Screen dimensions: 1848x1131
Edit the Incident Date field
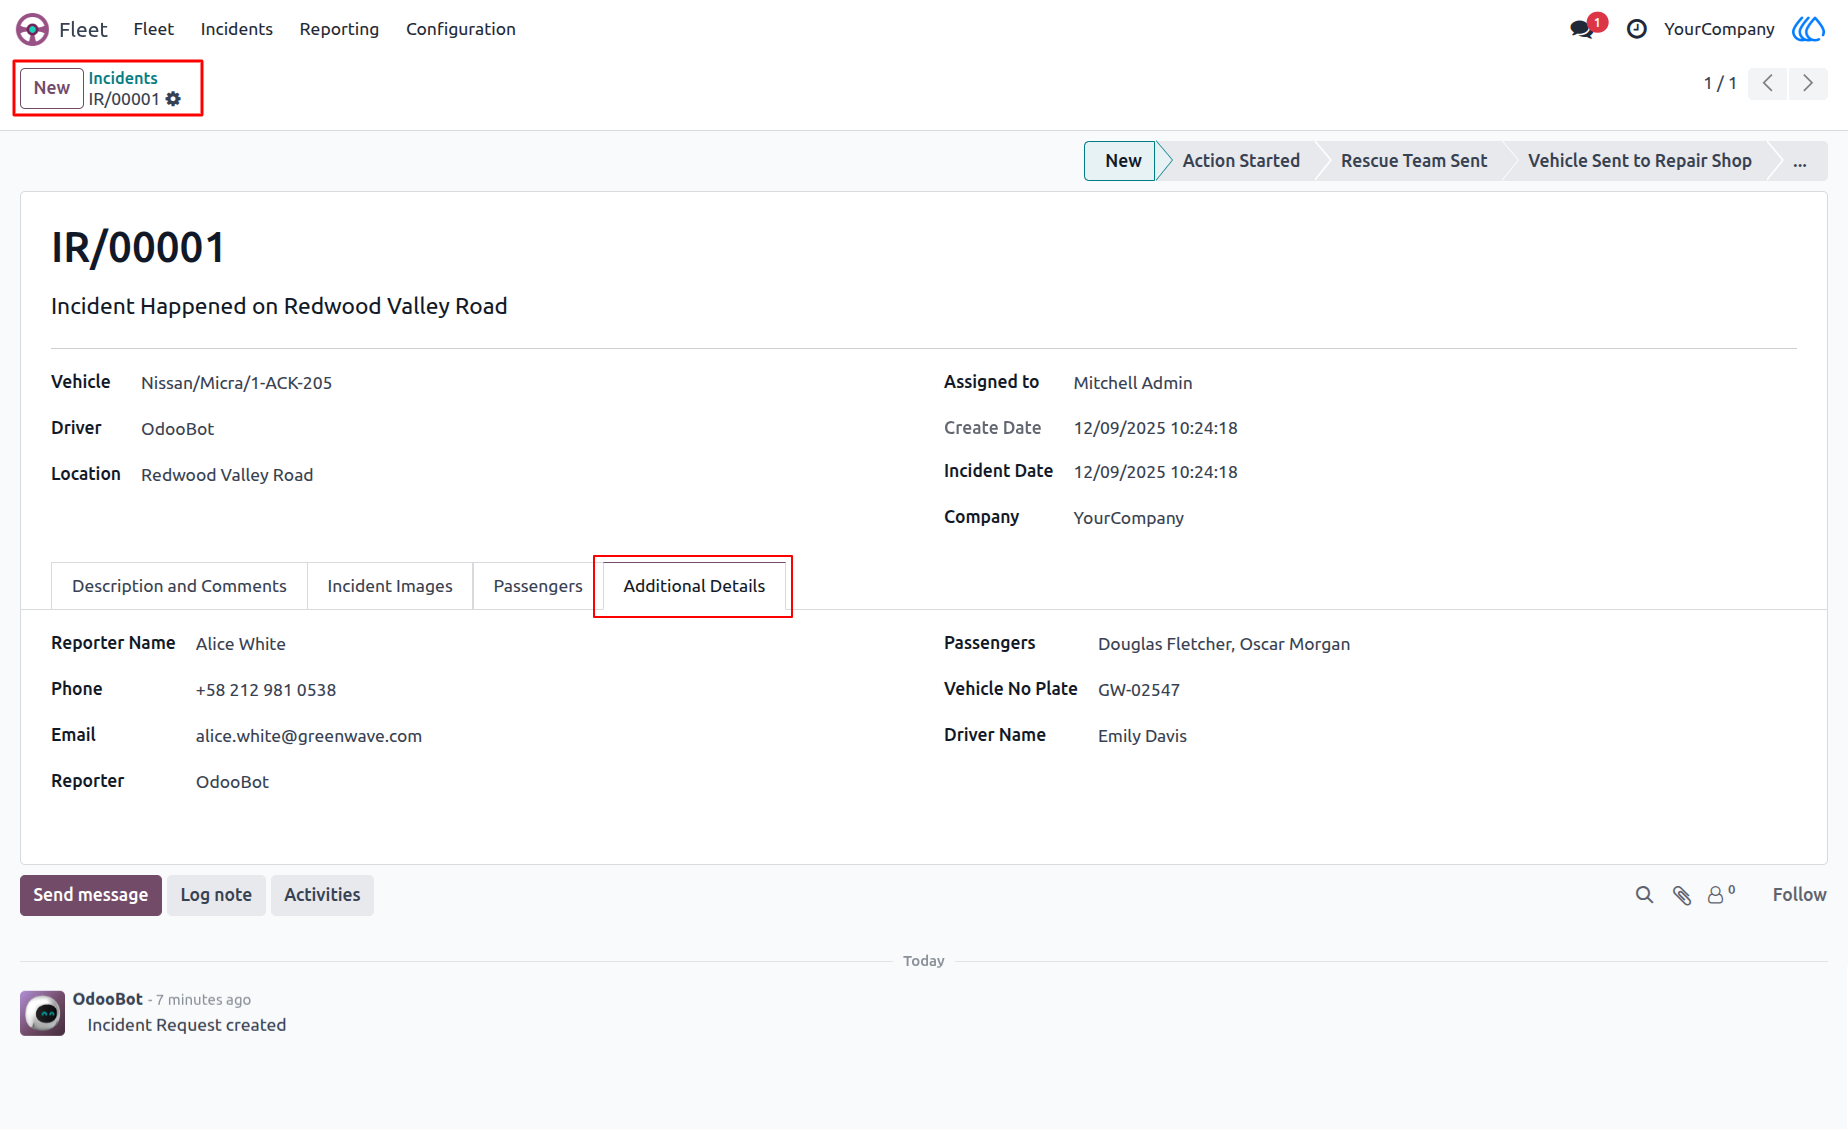coord(1155,472)
